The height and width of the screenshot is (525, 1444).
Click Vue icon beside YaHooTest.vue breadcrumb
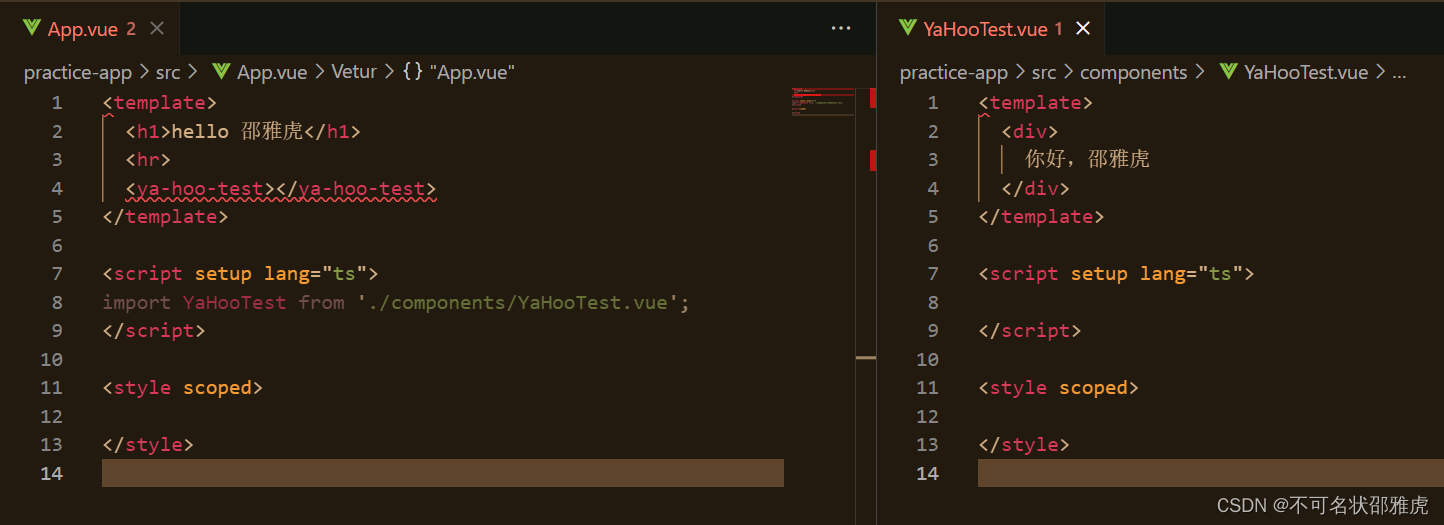pyautogui.click(x=1228, y=72)
